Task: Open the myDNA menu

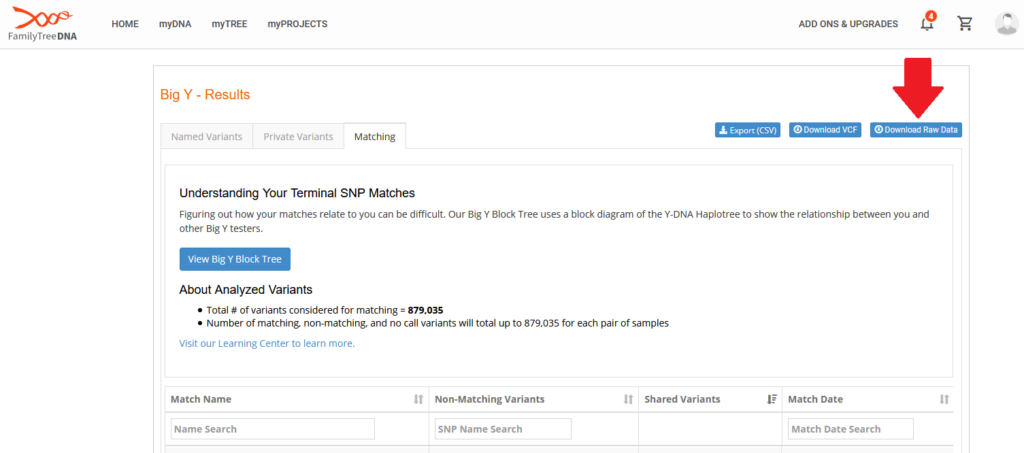Action: tap(175, 24)
